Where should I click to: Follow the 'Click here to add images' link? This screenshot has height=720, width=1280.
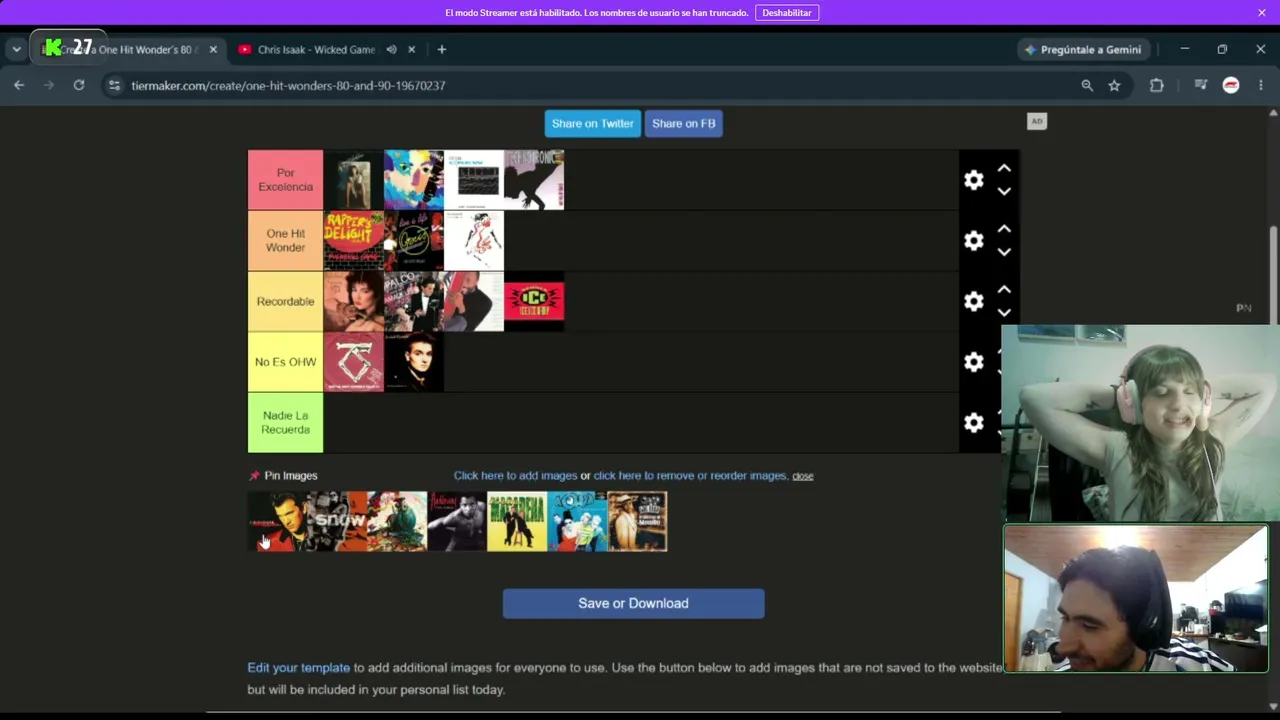(x=515, y=476)
